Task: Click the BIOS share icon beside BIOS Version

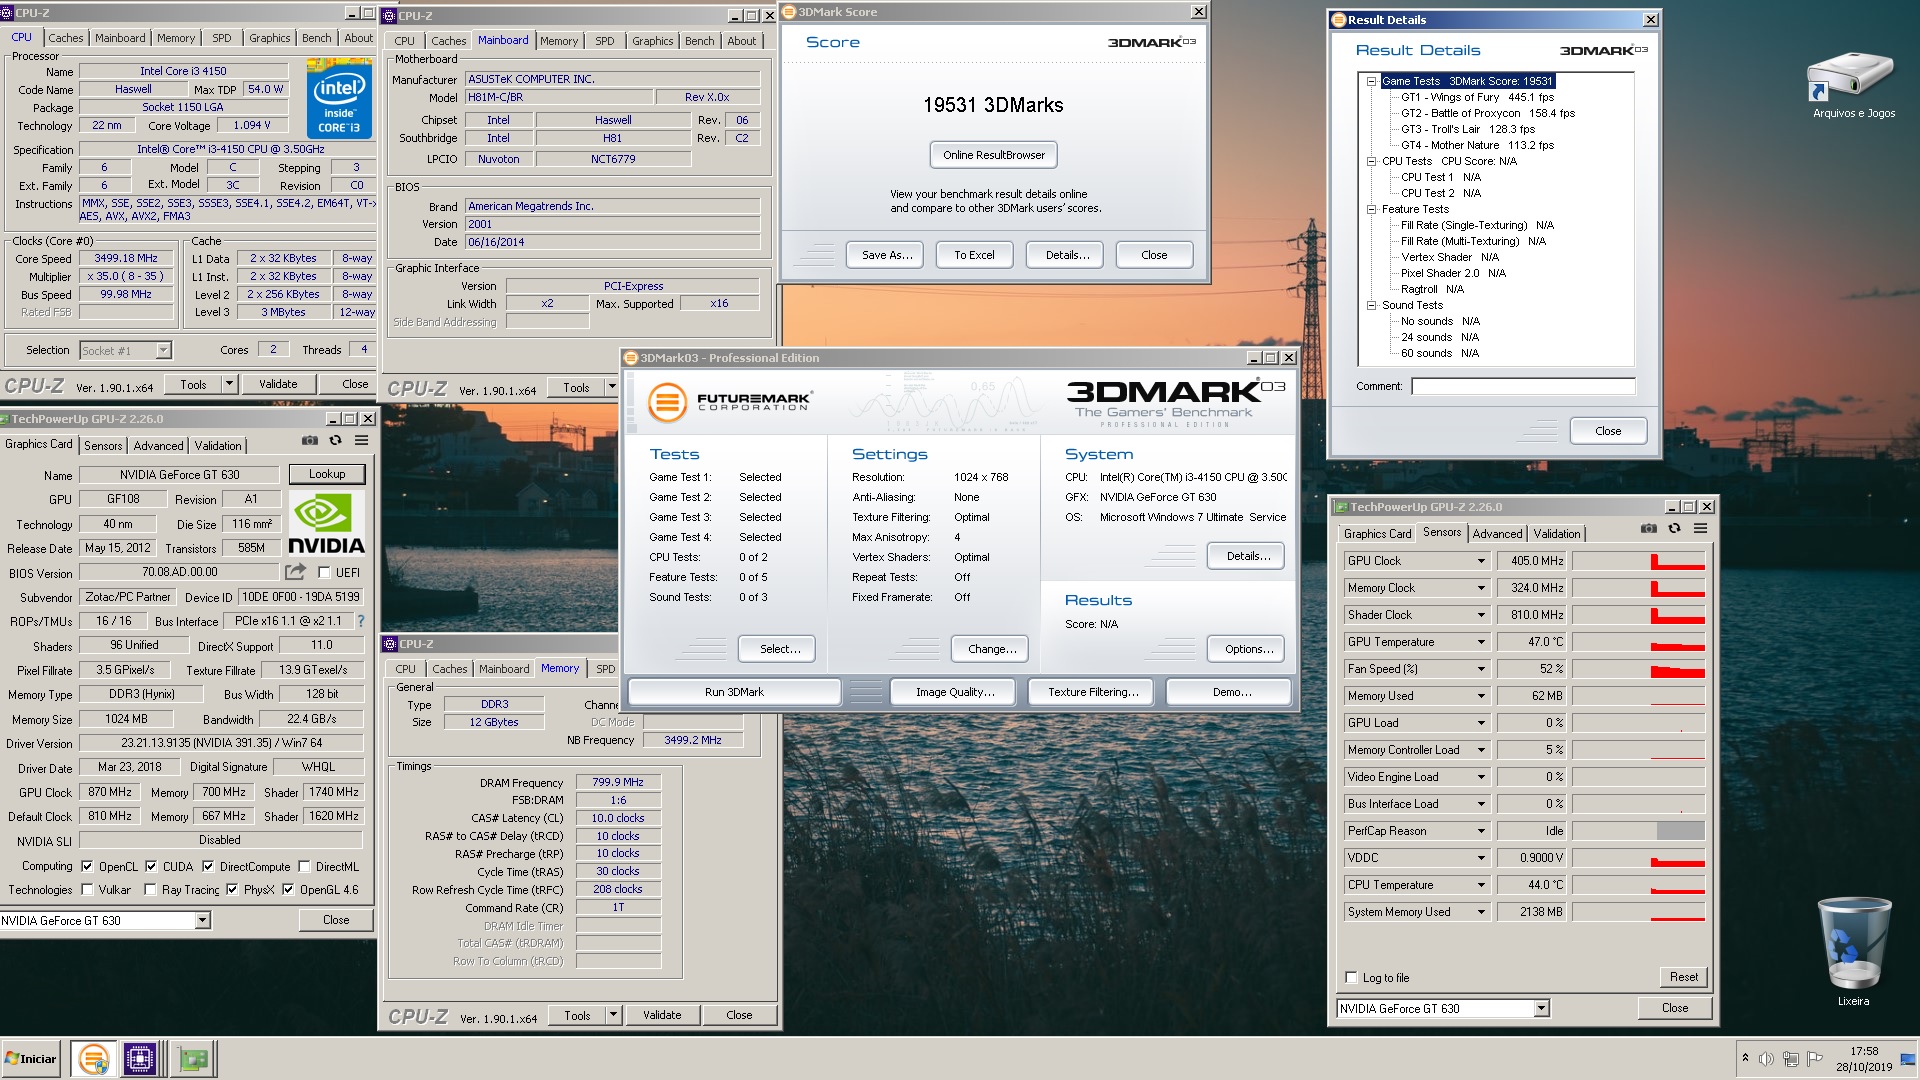Action: [x=295, y=571]
